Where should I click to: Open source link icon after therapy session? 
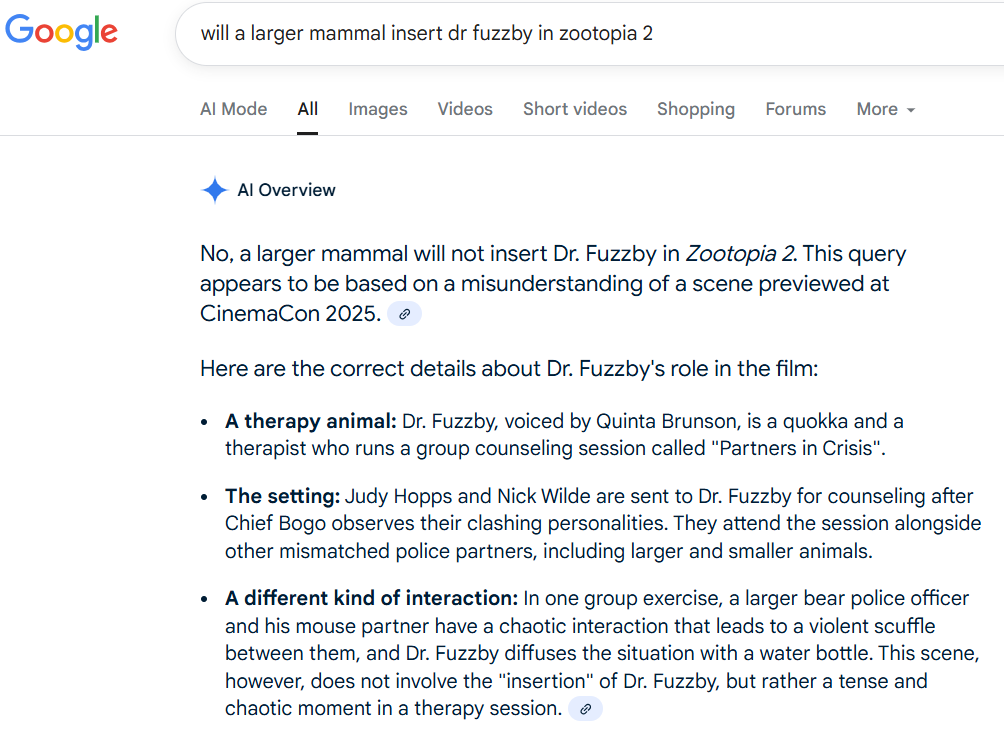click(586, 709)
